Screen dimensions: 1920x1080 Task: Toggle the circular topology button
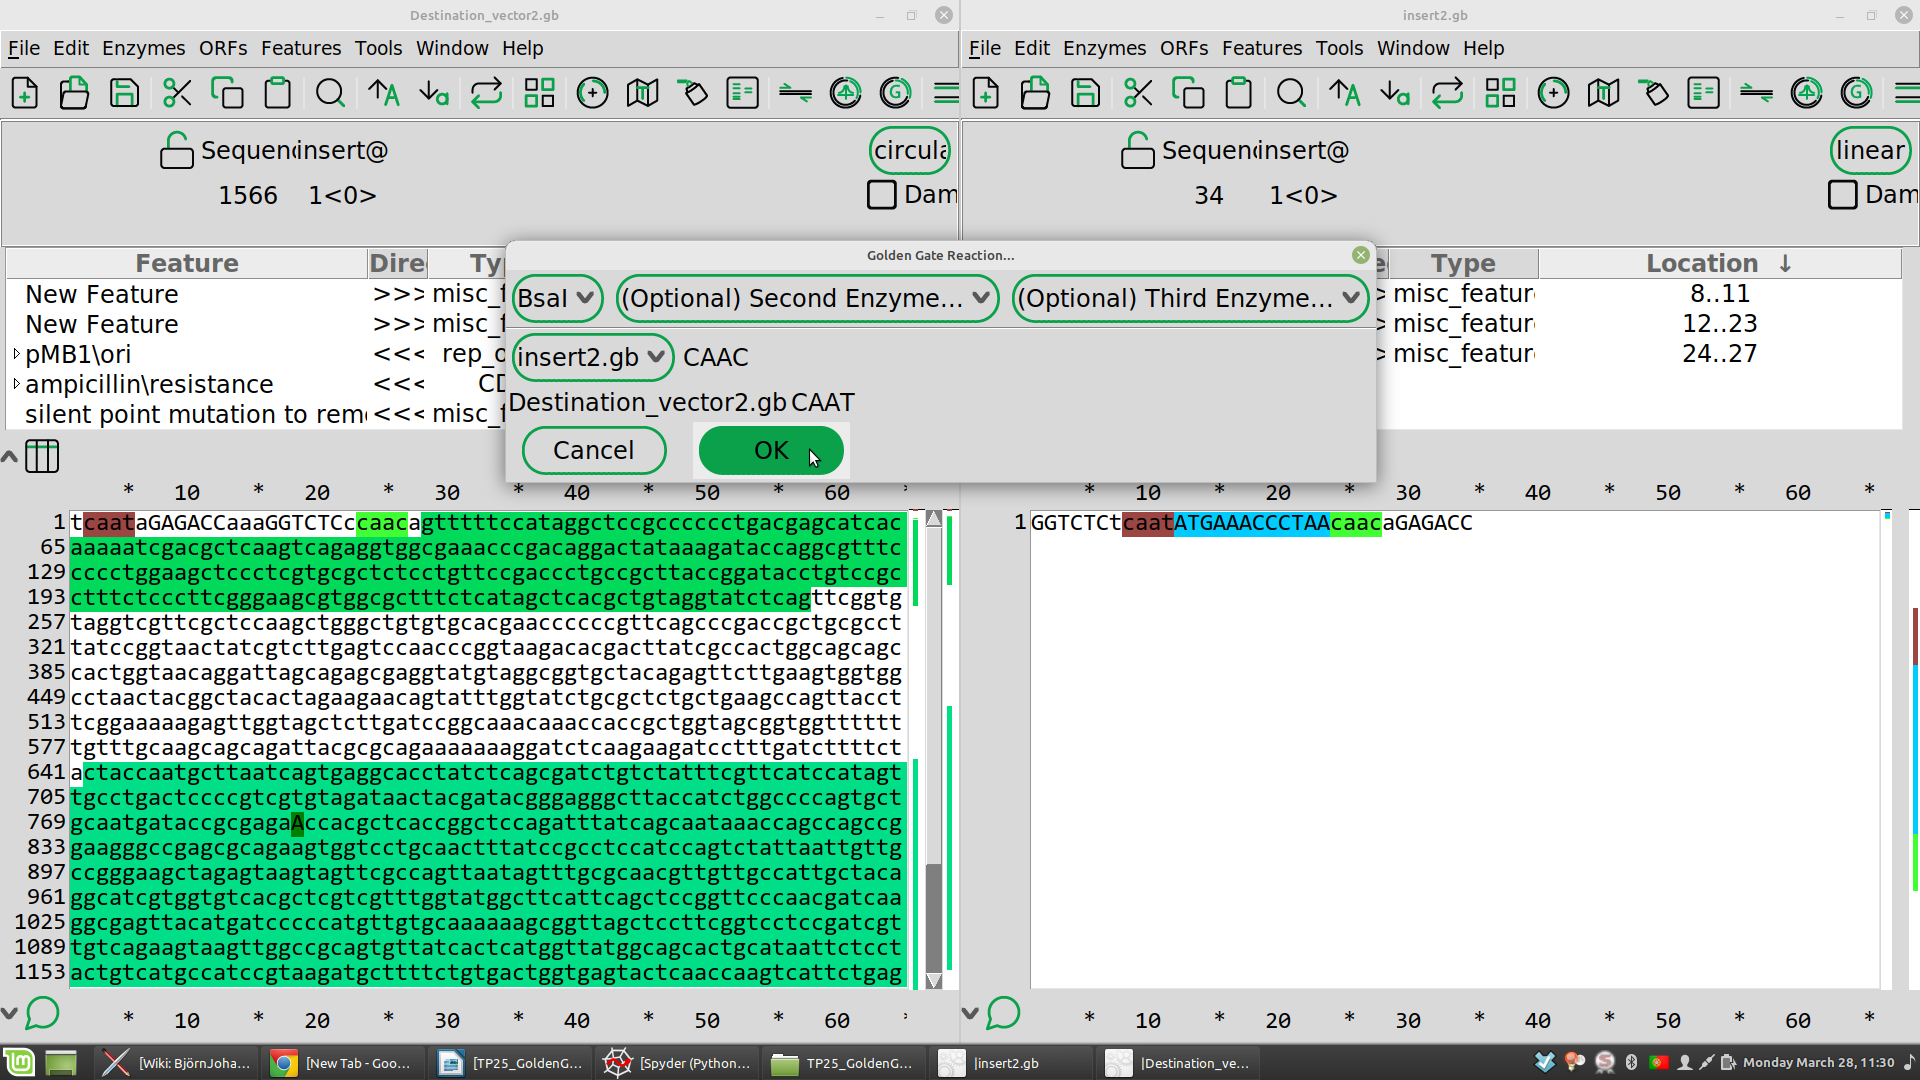click(909, 150)
